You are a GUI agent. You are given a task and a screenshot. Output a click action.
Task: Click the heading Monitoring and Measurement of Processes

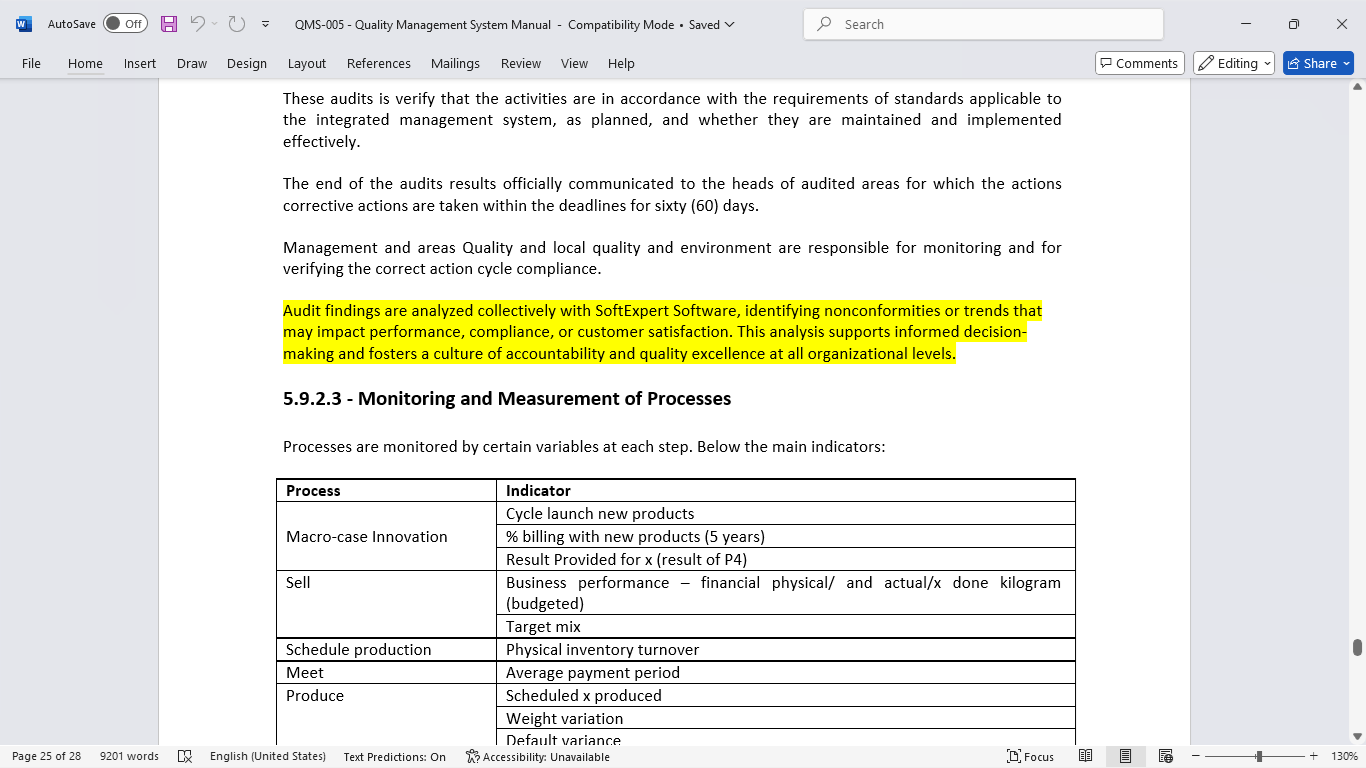(x=507, y=399)
